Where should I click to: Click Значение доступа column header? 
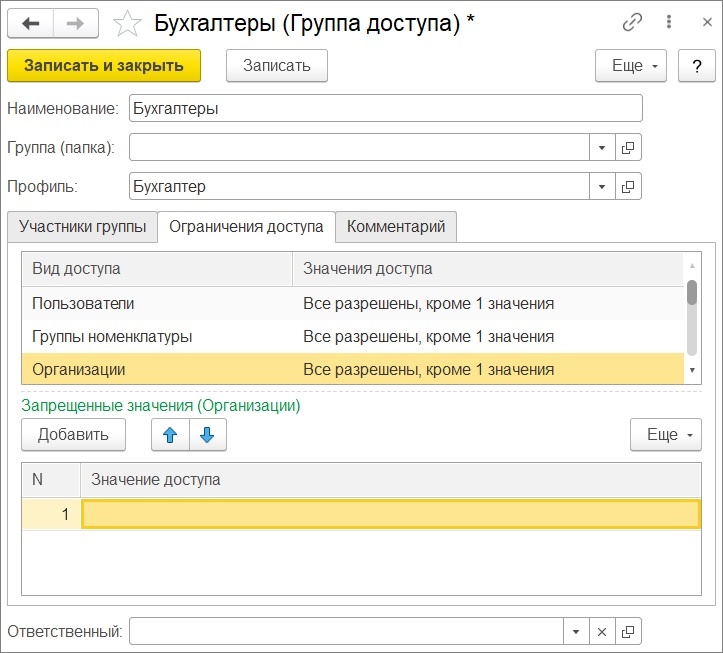tap(391, 480)
